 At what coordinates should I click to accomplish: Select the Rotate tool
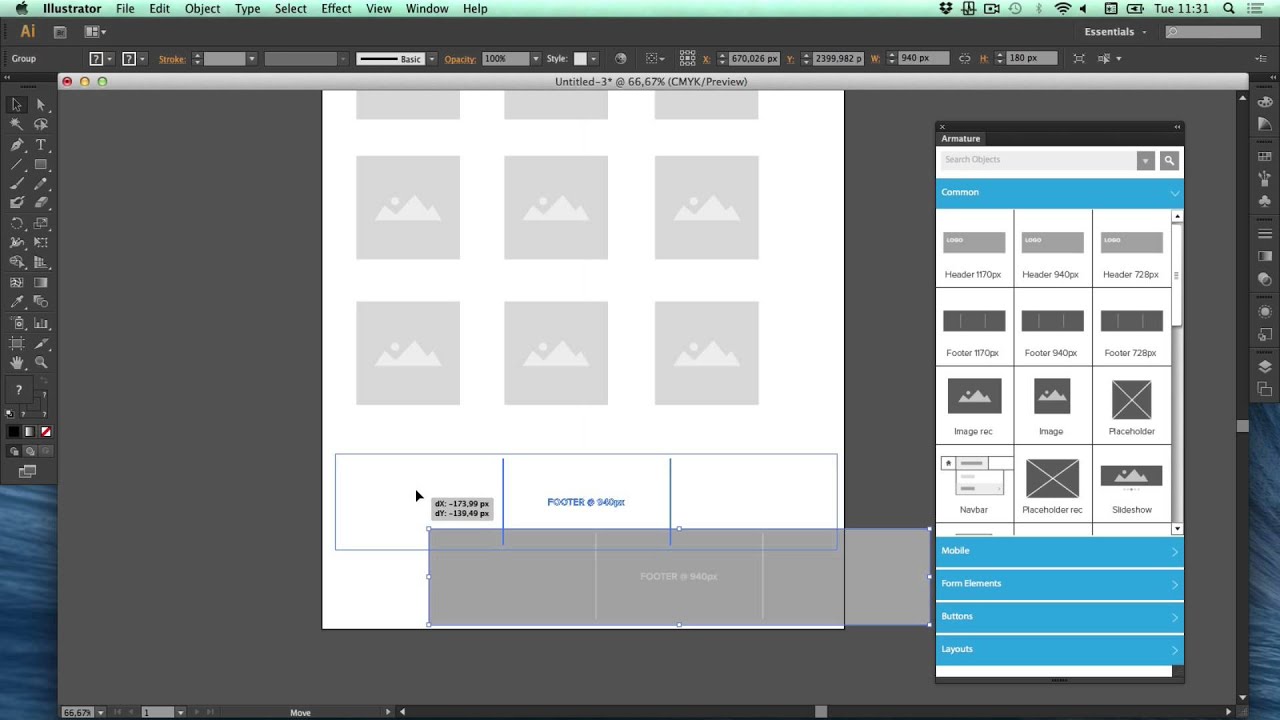(17, 223)
